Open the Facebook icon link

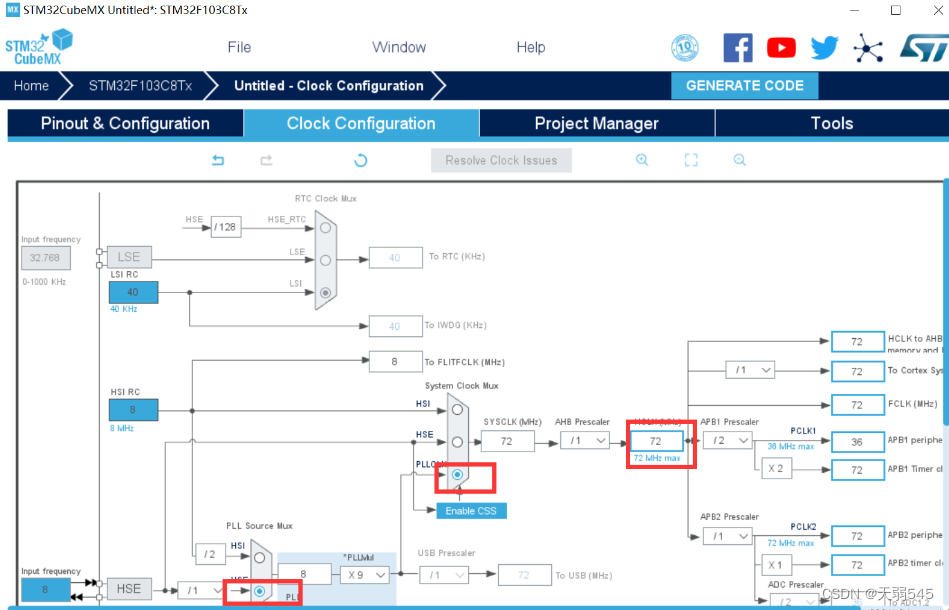click(x=738, y=48)
